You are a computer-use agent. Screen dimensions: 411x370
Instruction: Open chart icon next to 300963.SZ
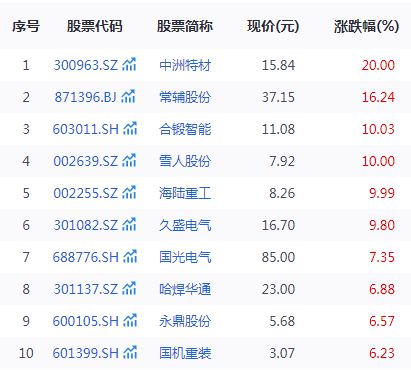129,65
